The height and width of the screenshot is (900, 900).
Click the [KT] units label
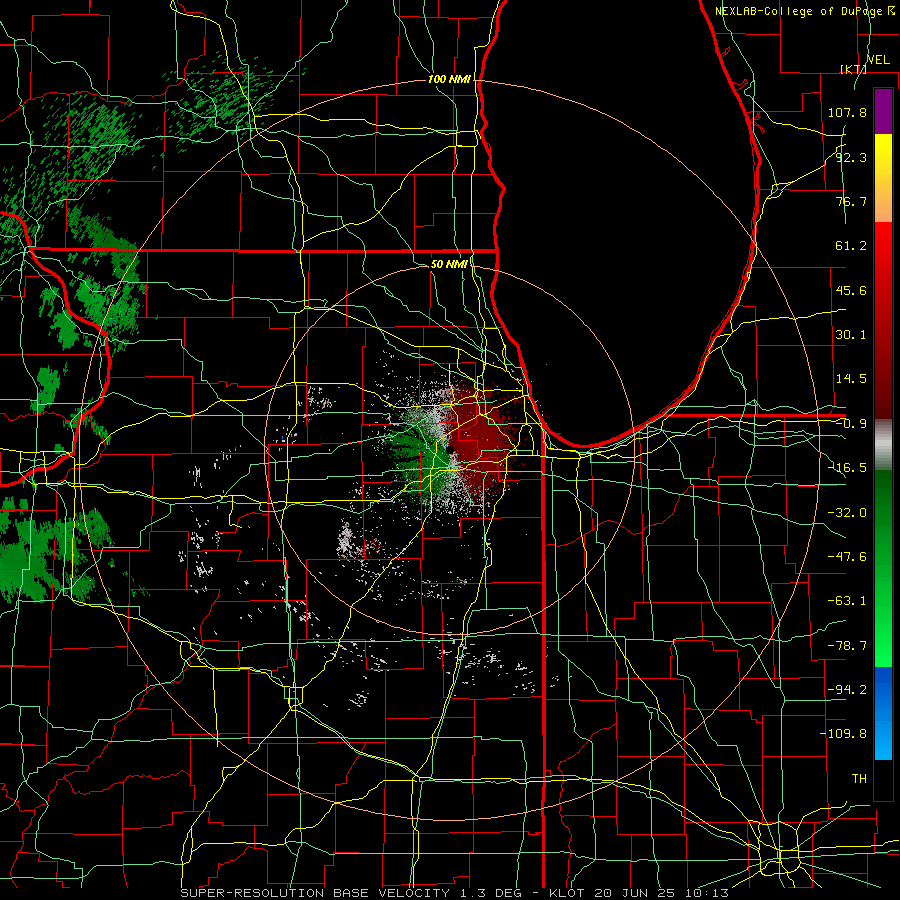[x=853, y=69]
